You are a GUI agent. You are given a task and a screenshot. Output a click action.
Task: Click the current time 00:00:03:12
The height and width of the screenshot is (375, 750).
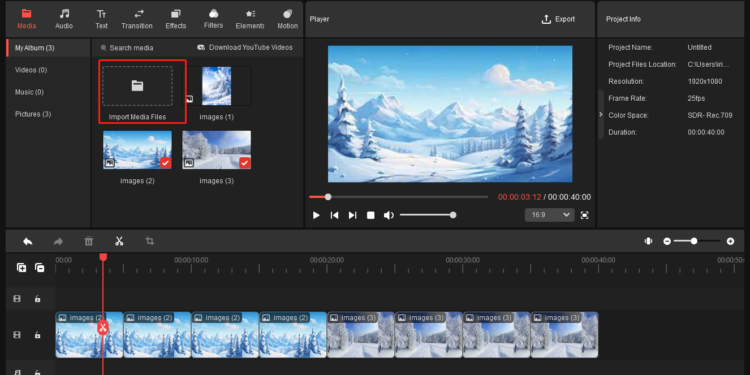click(519, 197)
